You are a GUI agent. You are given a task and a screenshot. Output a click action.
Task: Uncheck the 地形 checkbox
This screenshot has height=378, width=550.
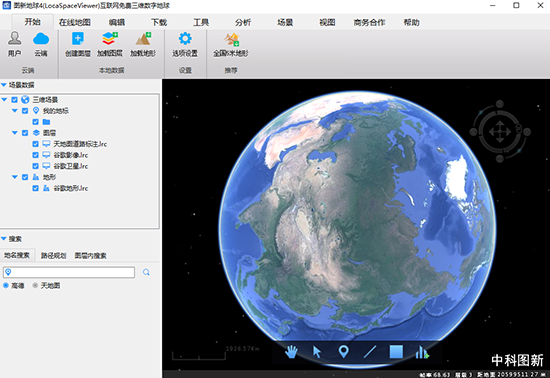click(25, 177)
